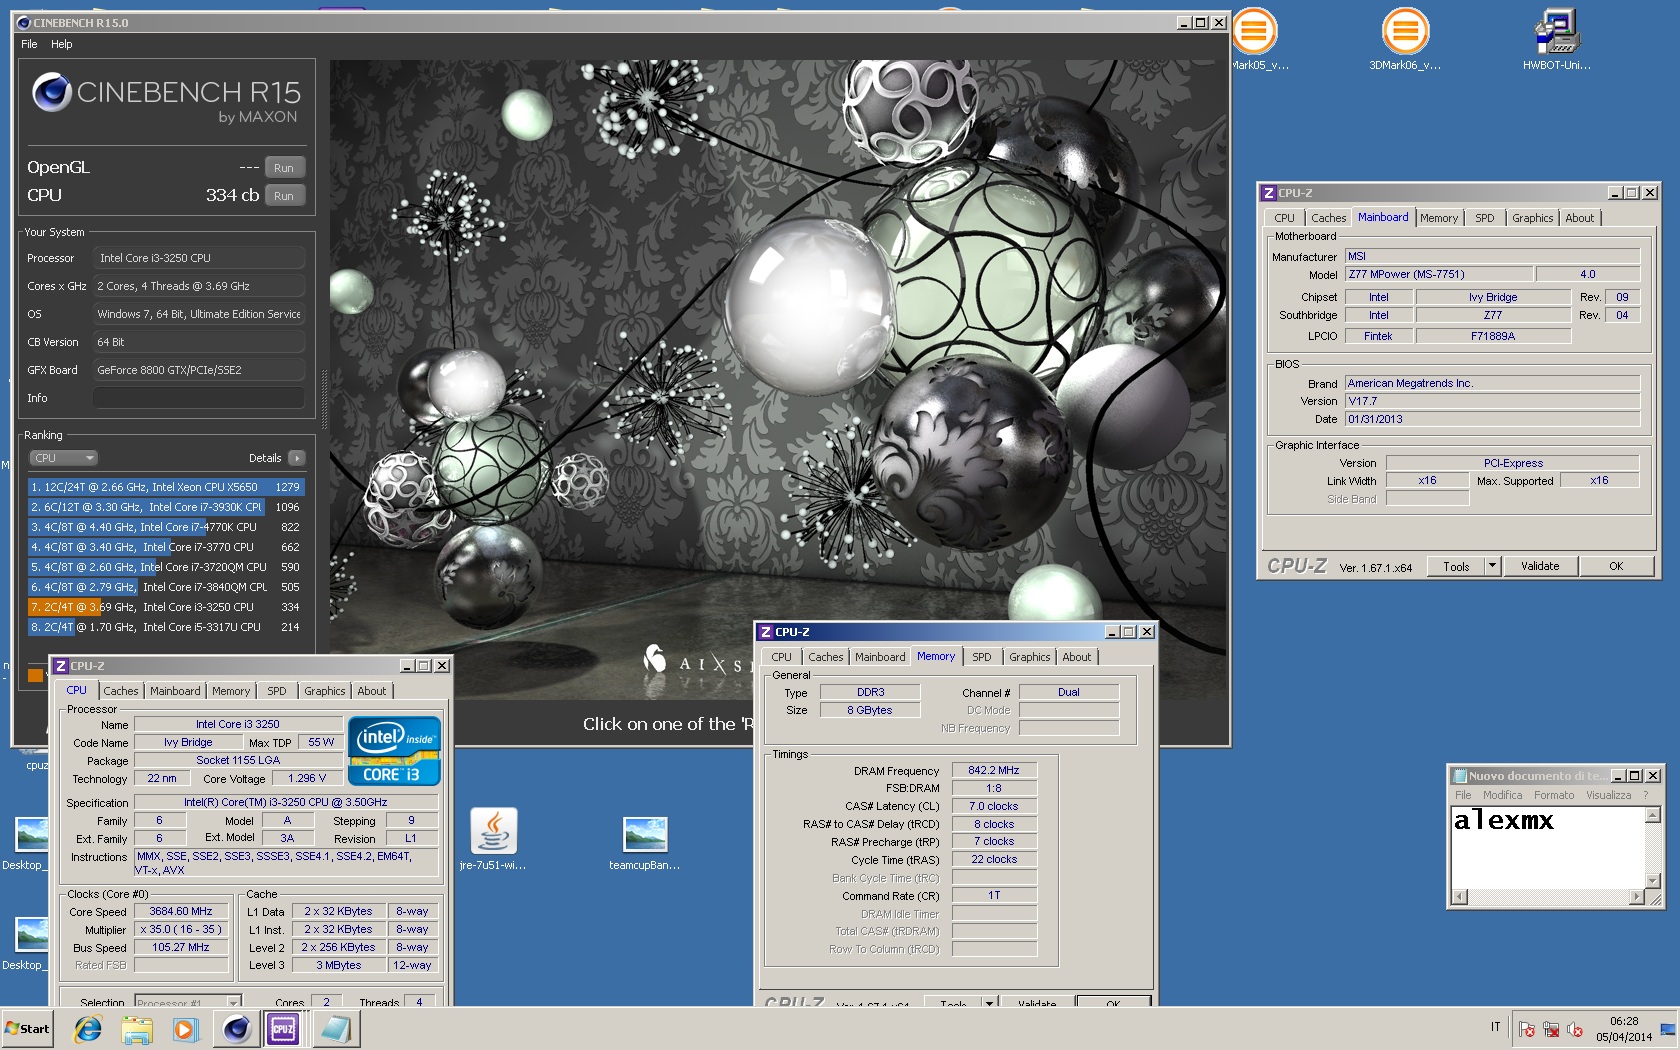Click Notepad horizontal scrollbar left arrow

point(1459,897)
